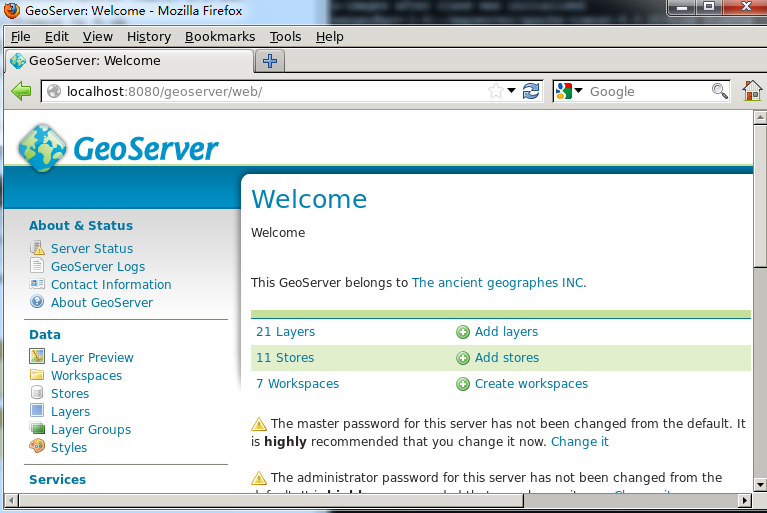Open the GeoServer Logs link
Viewport: 767px width, 513px height.
(98, 267)
